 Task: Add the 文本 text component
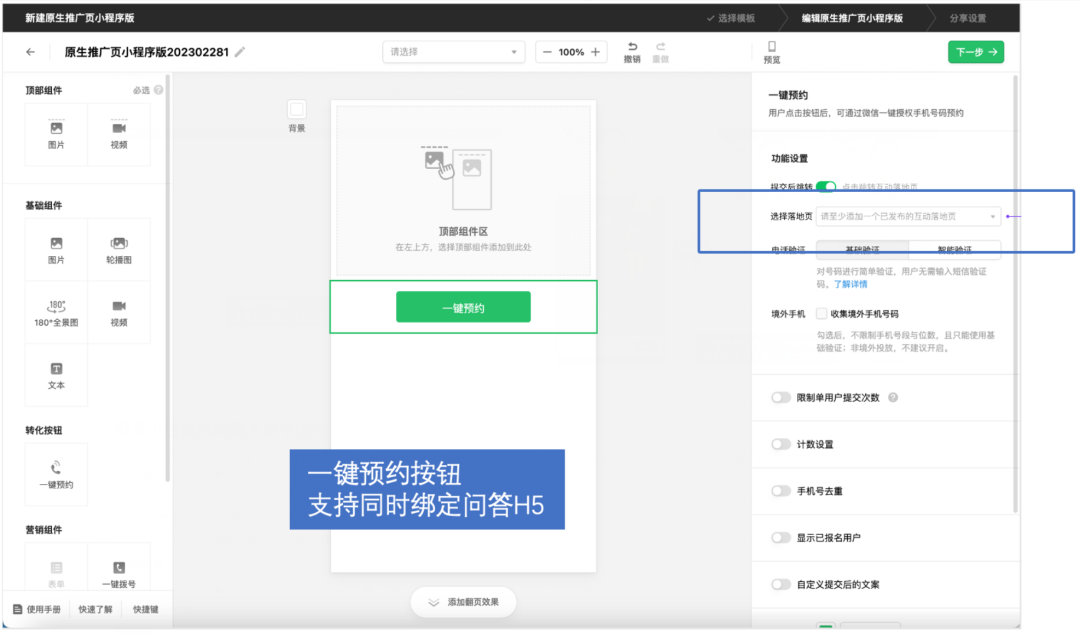pyautogui.click(x=55, y=375)
